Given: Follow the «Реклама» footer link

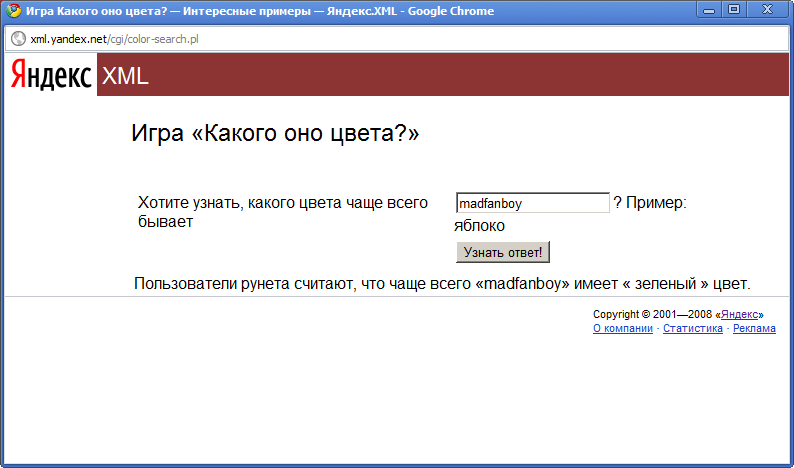Looking at the screenshot, I should pyautogui.click(x=754, y=328).
